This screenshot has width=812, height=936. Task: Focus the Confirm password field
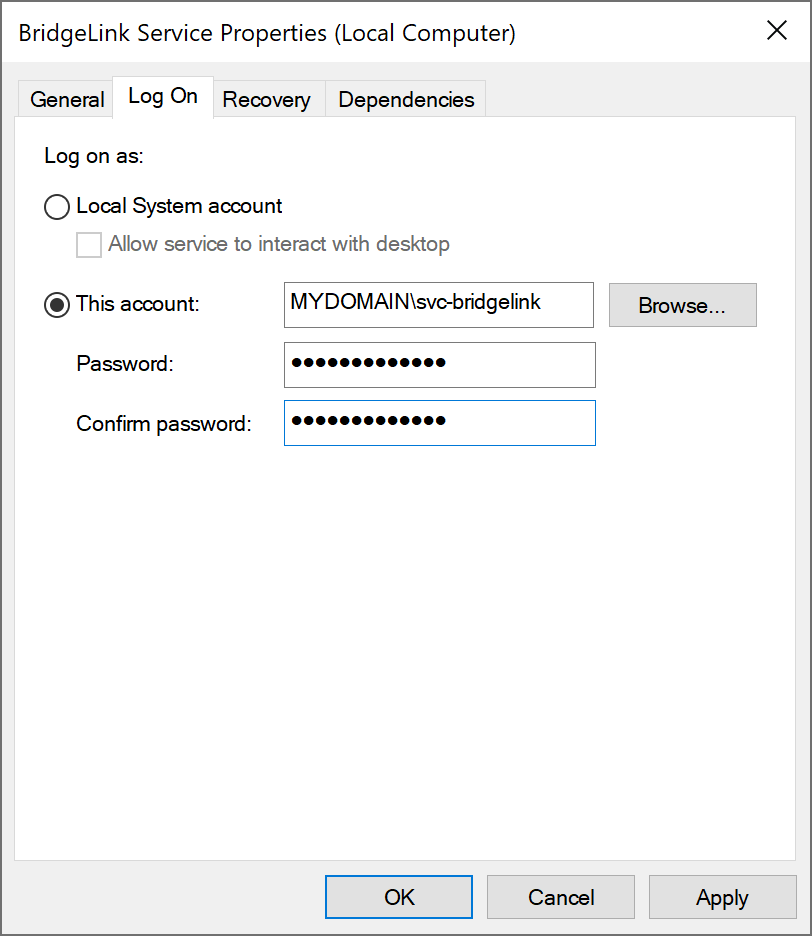[440, 423]
